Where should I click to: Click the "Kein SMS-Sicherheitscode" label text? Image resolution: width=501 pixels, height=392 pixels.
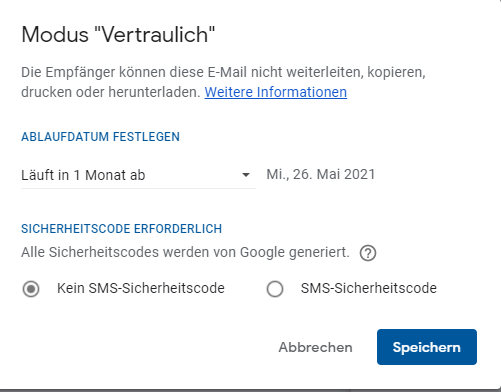tap(141, 288)
